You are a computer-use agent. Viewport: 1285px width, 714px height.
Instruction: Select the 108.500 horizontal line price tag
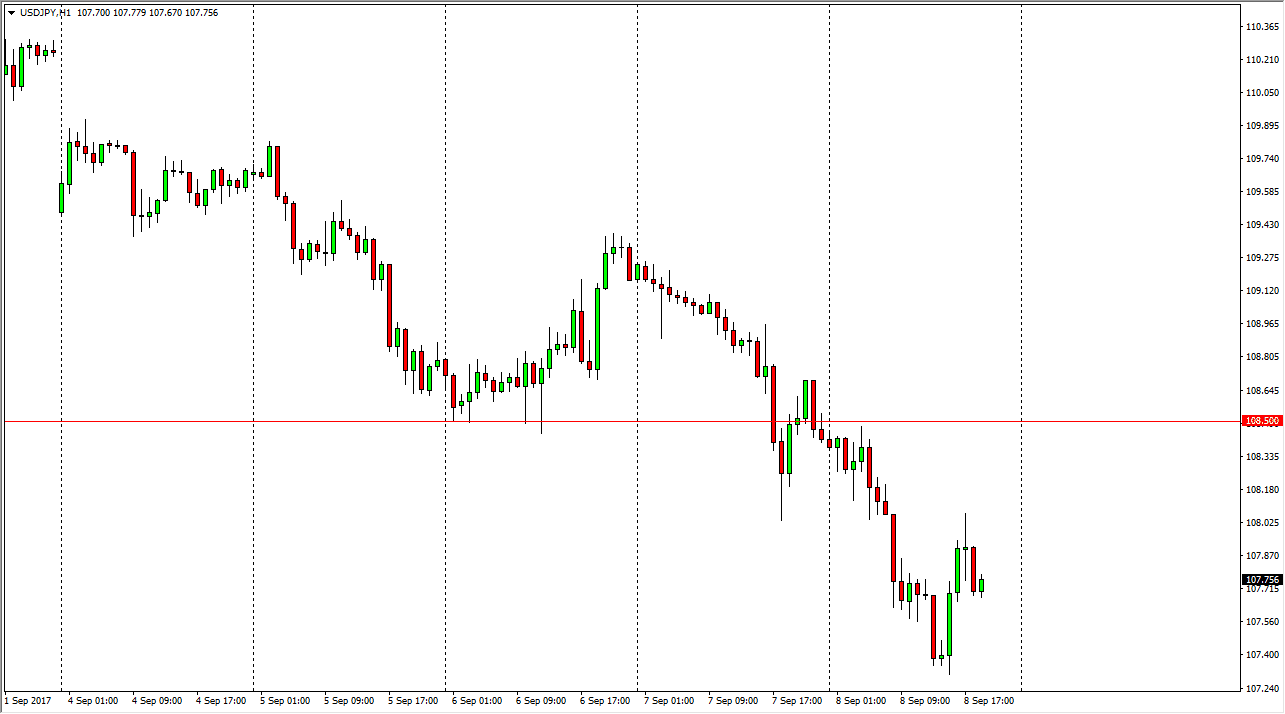click(x=1261, y=421)
